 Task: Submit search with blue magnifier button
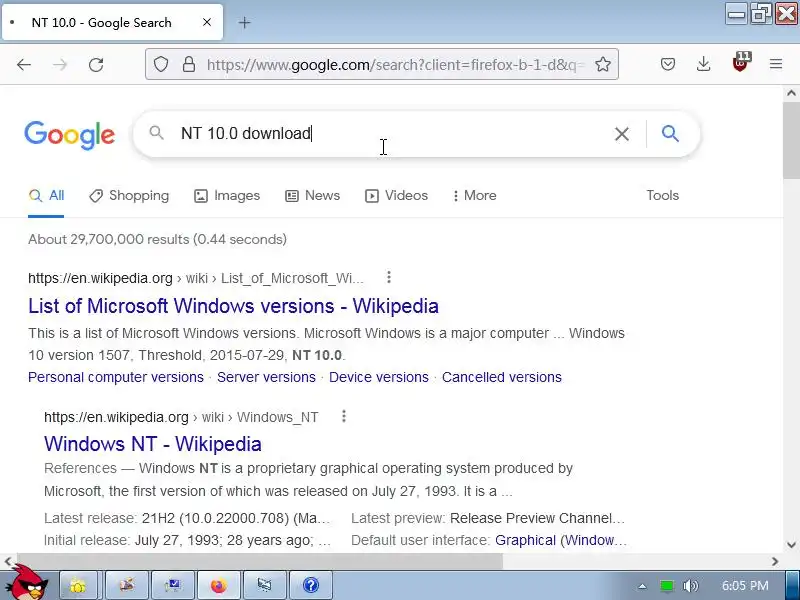click(x=670, y=134)
